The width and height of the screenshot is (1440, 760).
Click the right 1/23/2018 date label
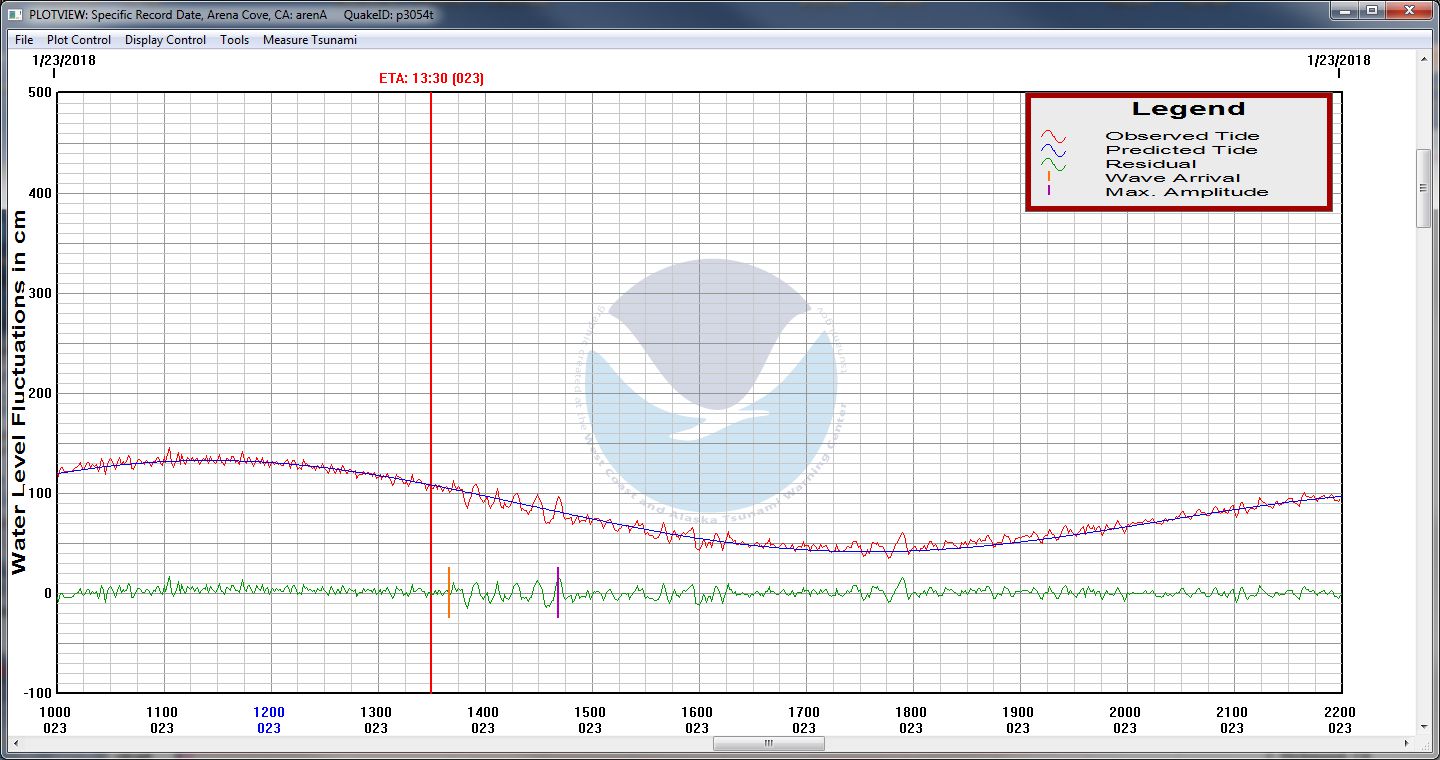(x=1339, y=60)
